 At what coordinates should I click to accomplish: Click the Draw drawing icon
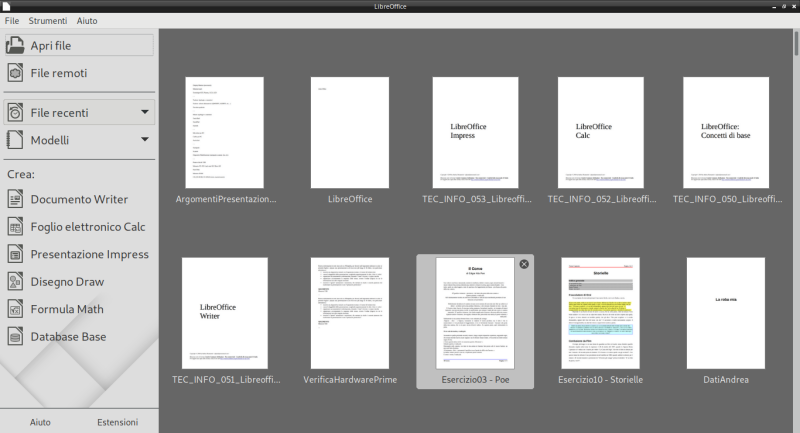(16, 281)
